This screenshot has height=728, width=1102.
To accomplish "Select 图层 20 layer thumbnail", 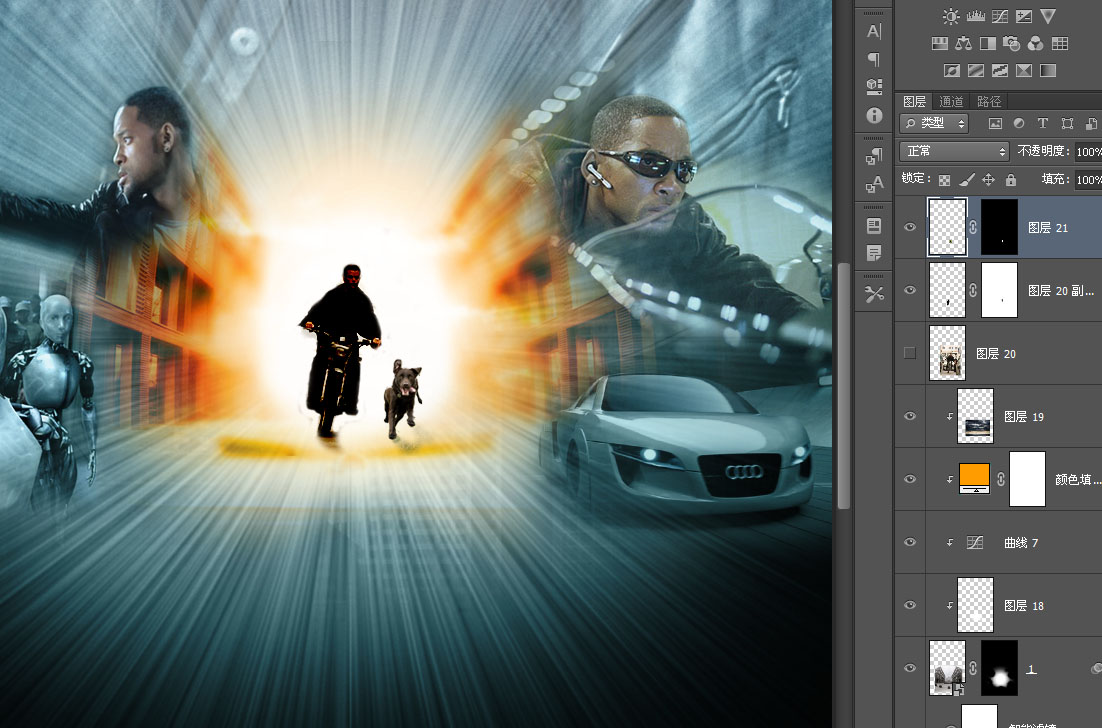I will coord(947,353).
